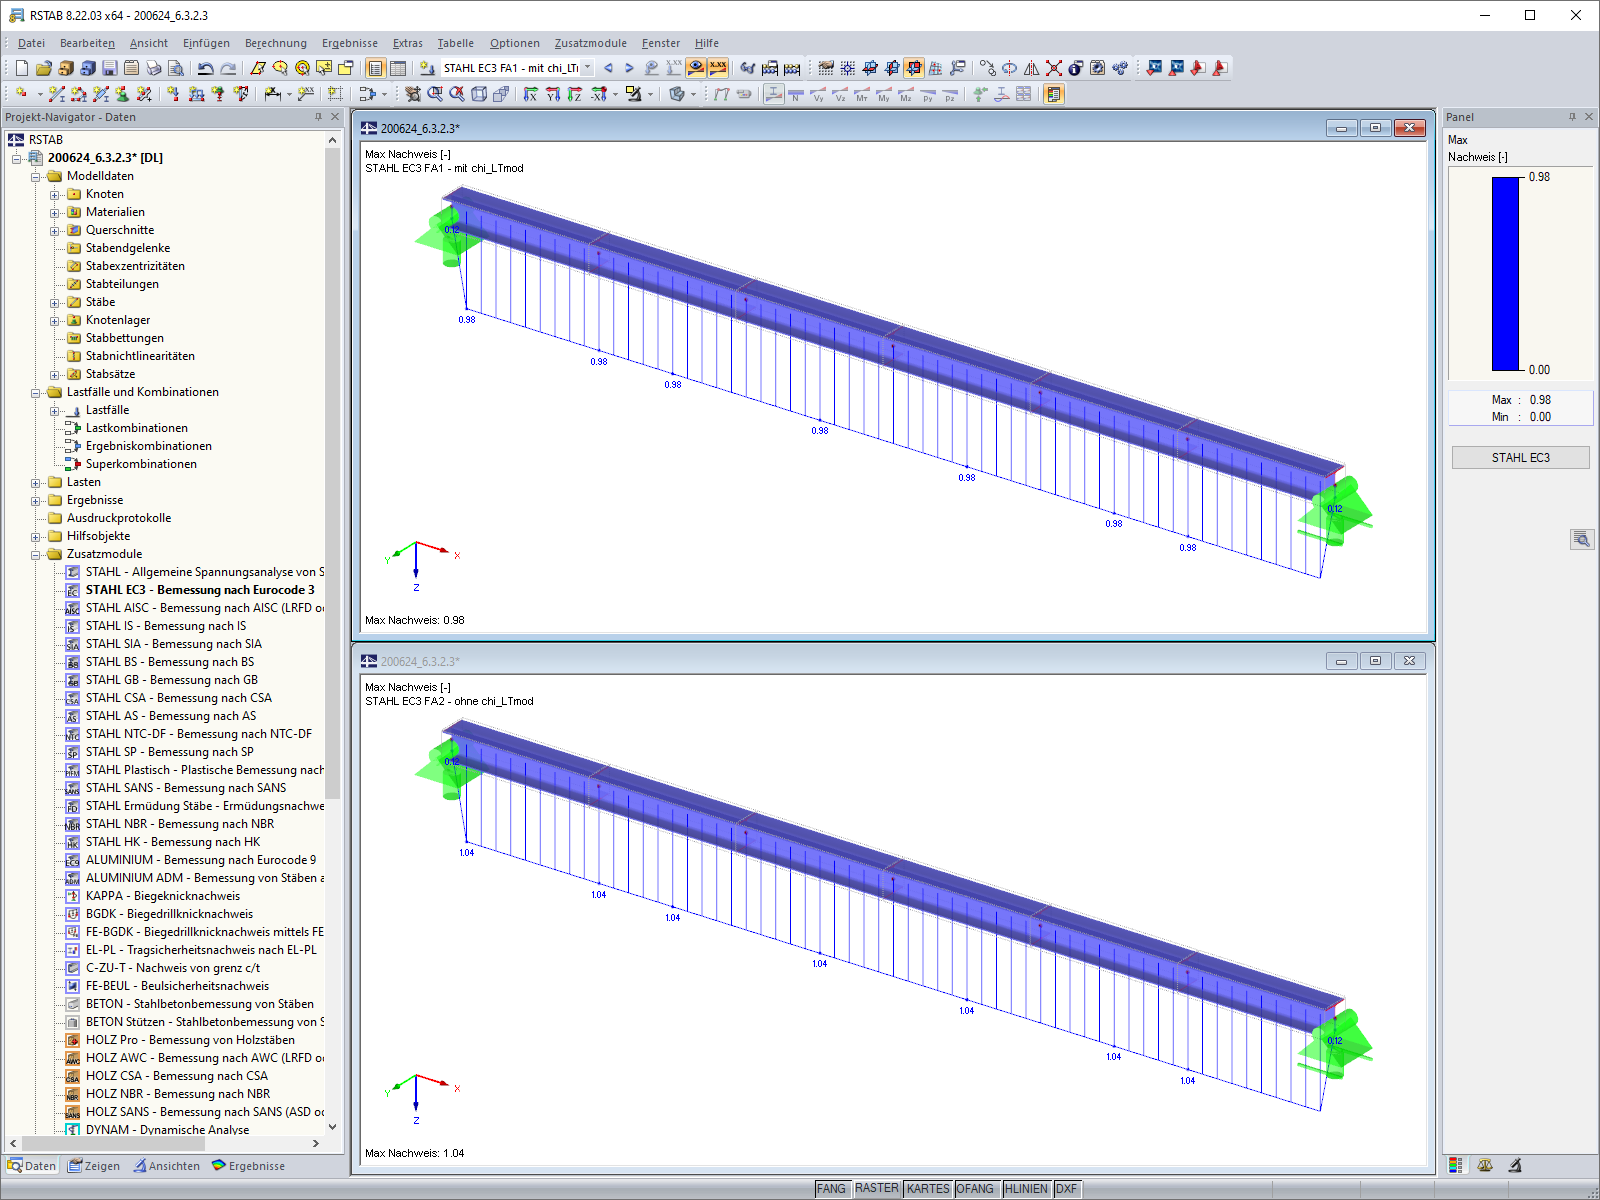Open the Berechnung menu
1600x1200 pixels.
click(x=275, y=43)
